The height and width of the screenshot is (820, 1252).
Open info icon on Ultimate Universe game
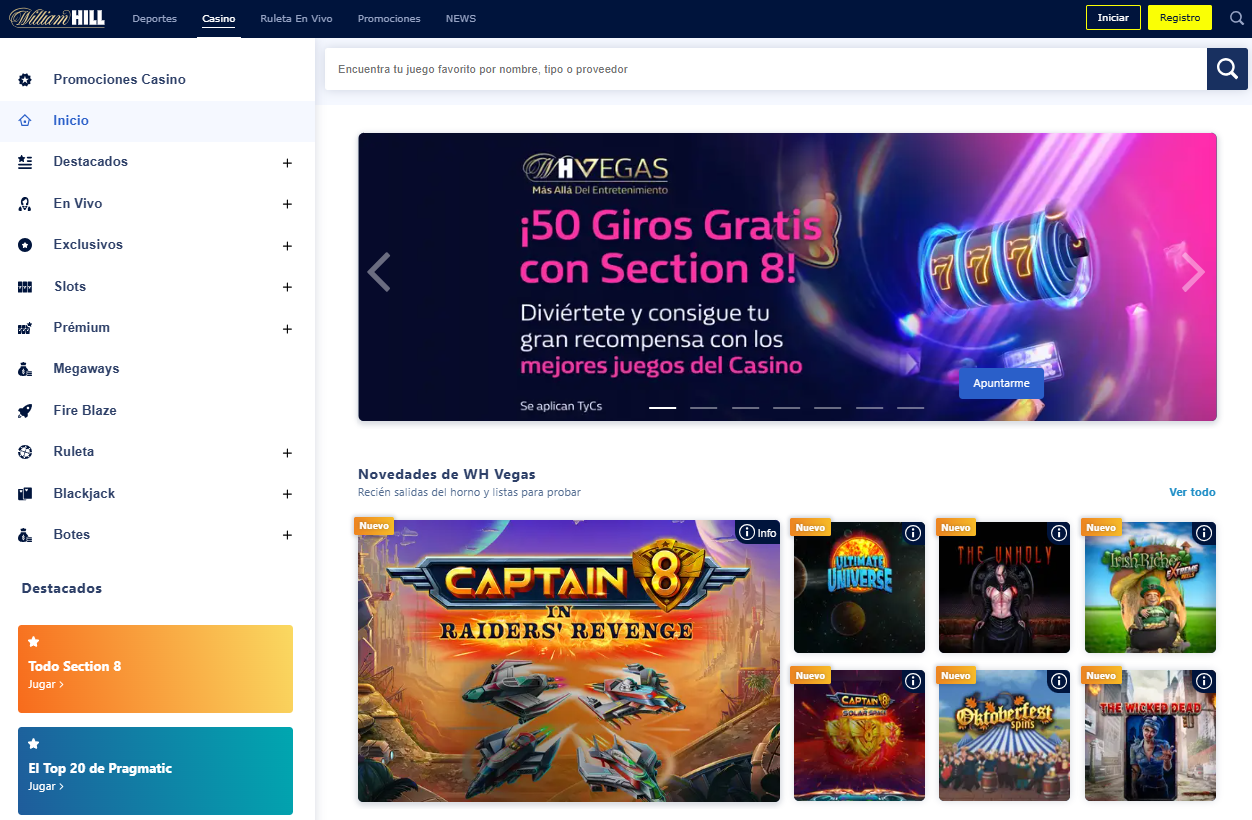click(x=912, y=533)
